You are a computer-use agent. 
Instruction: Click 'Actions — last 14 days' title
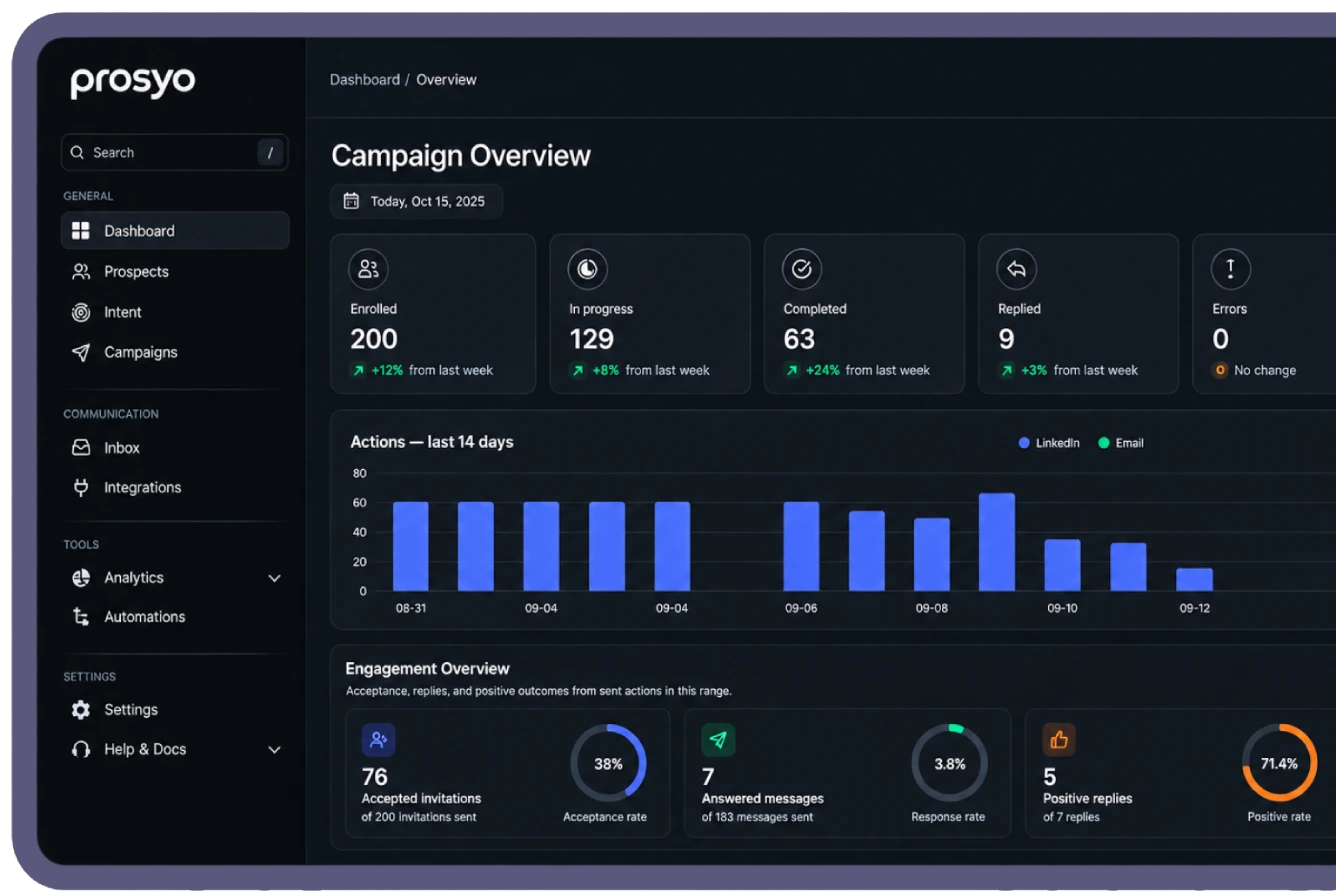click(432, 442)
